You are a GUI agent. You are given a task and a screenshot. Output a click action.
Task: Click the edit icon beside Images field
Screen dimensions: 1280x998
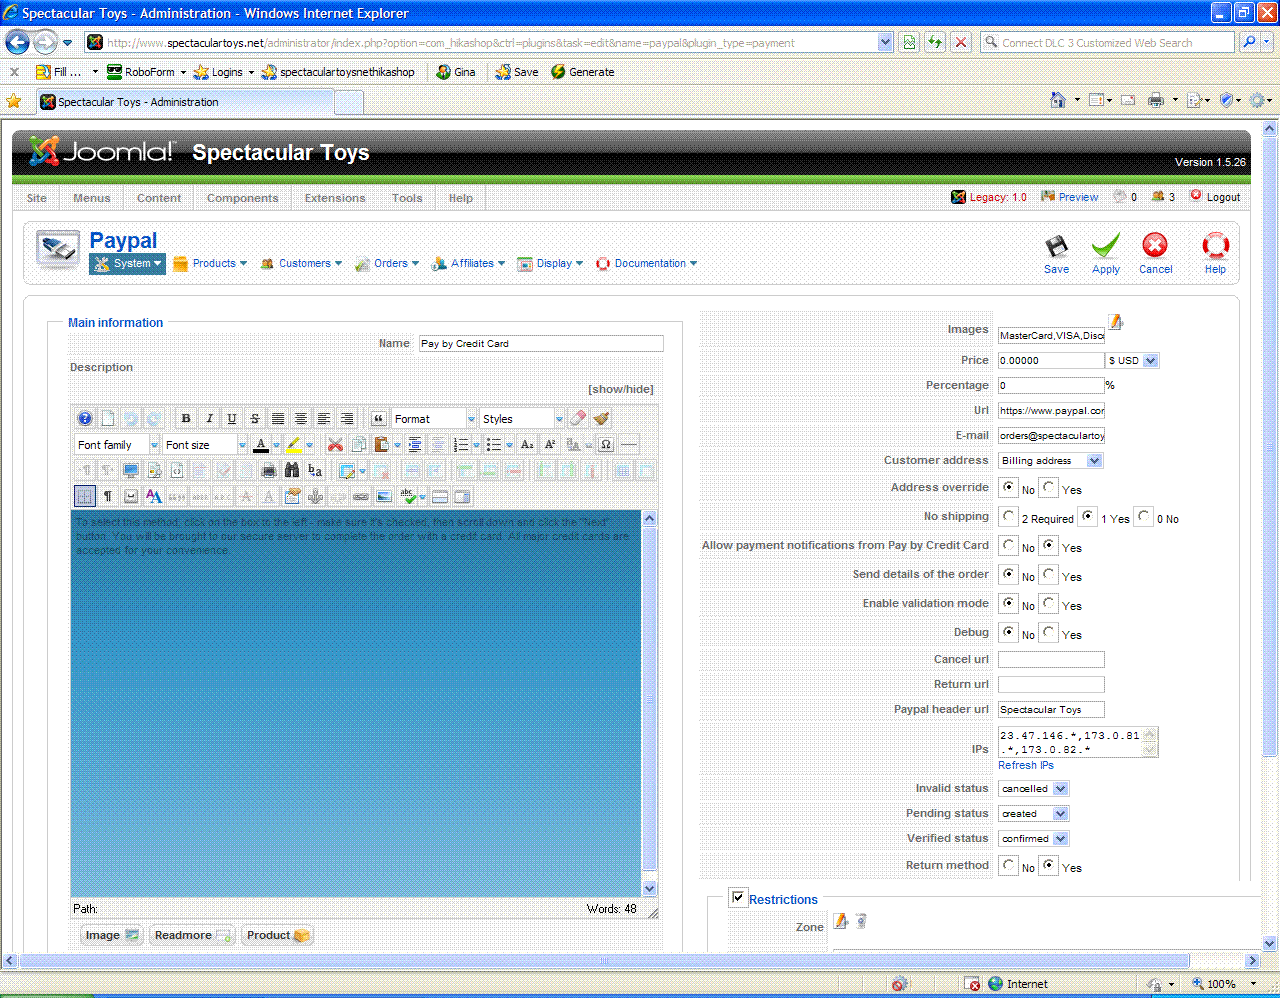click(1116, 322)
